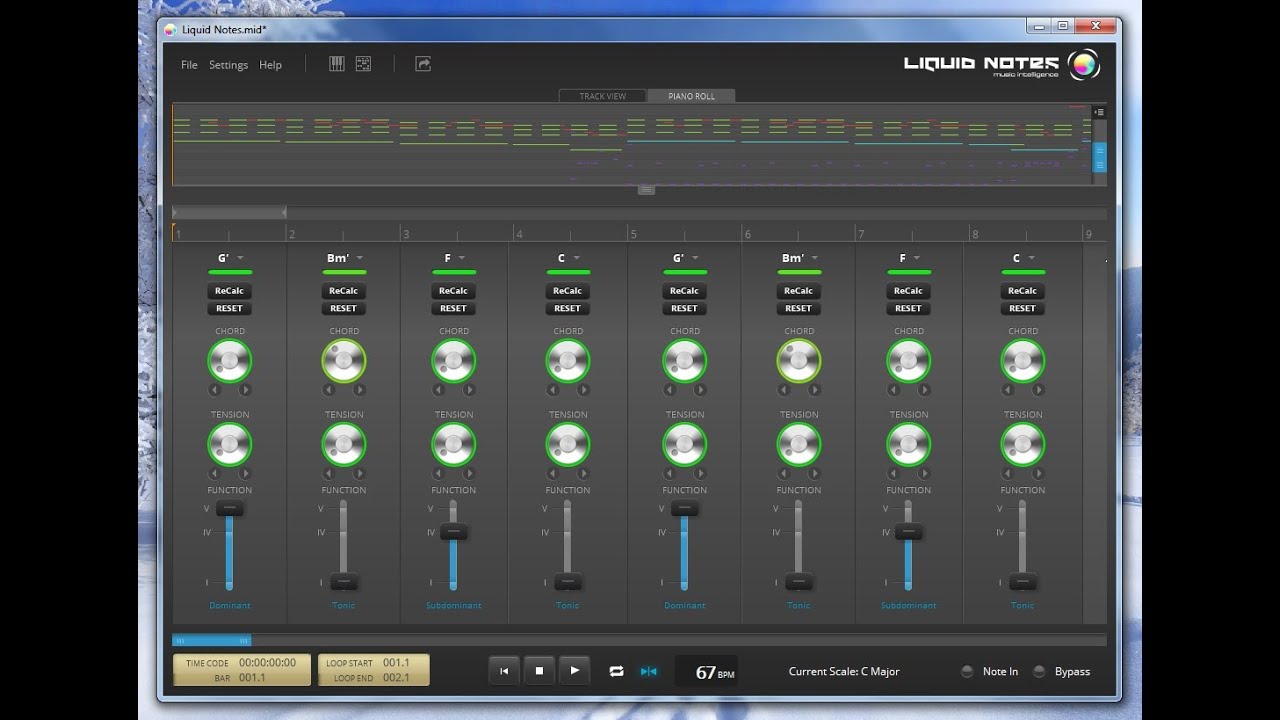Click the LOOP END 002.1 value
This screenshot has width=1280, height=720.
click(x=396, y=677)
